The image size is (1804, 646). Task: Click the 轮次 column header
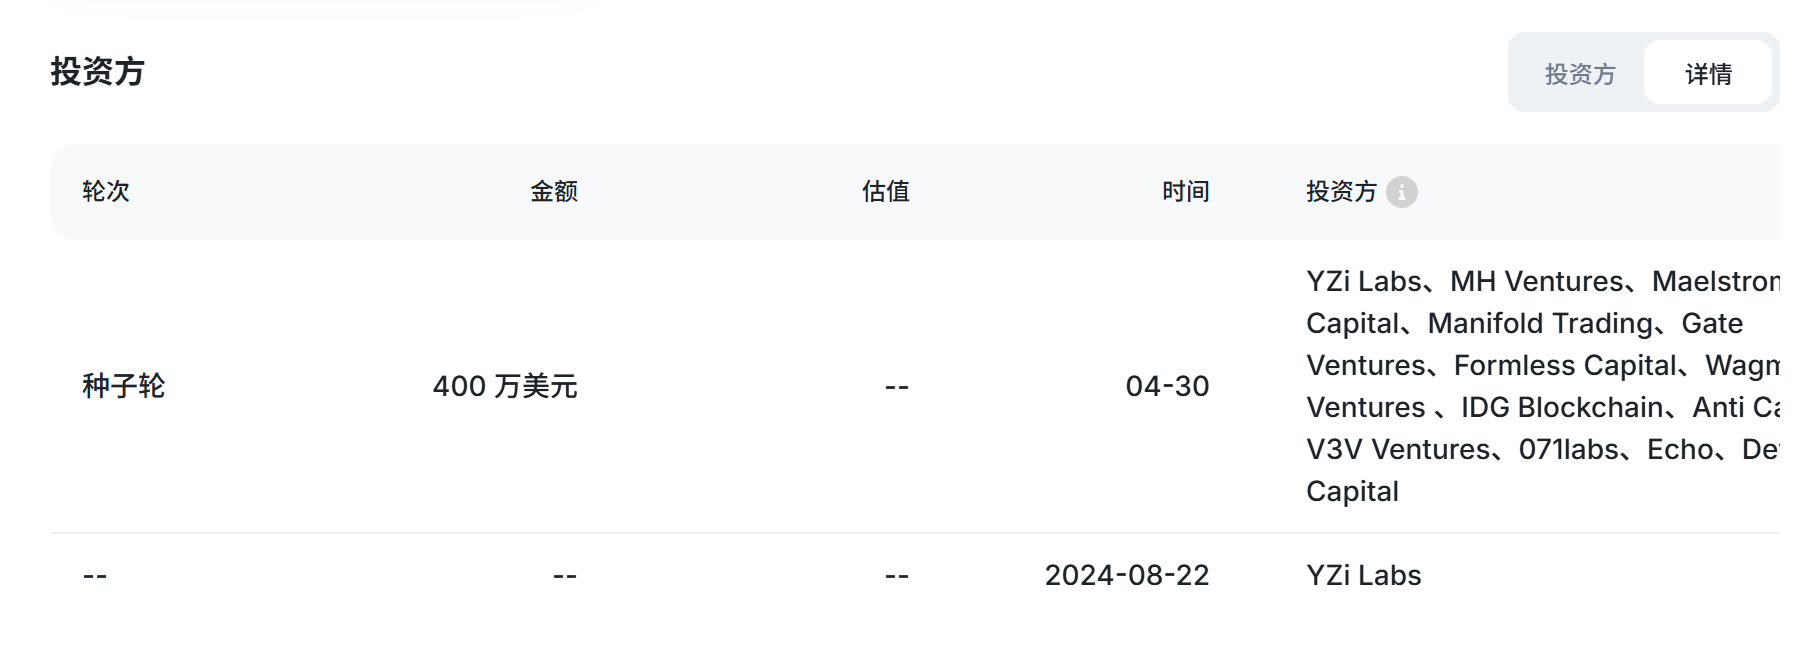106,192
